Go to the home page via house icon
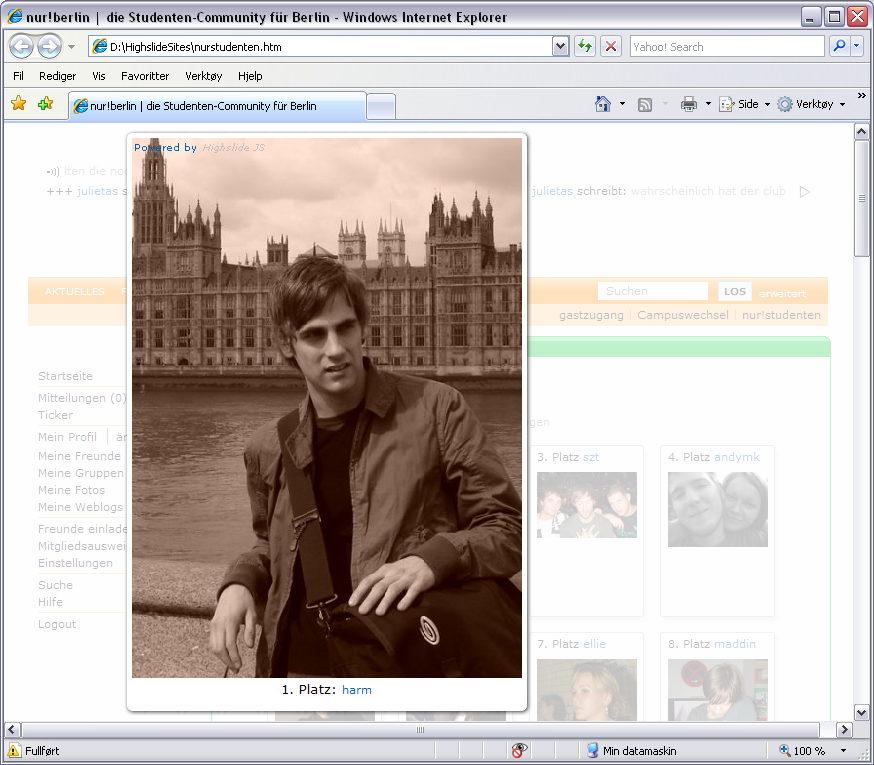Viewport: 874px width, 765px height. click(x=603, y=104)
